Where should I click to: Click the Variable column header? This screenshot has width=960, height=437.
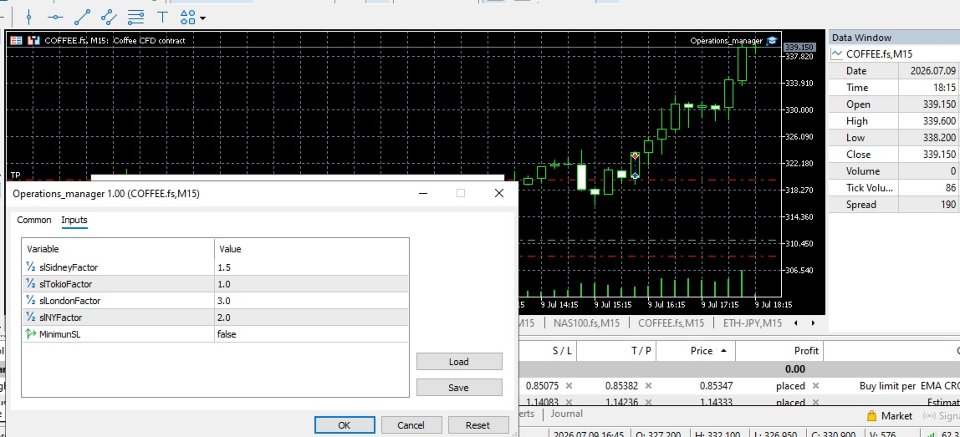coord(119,249)
